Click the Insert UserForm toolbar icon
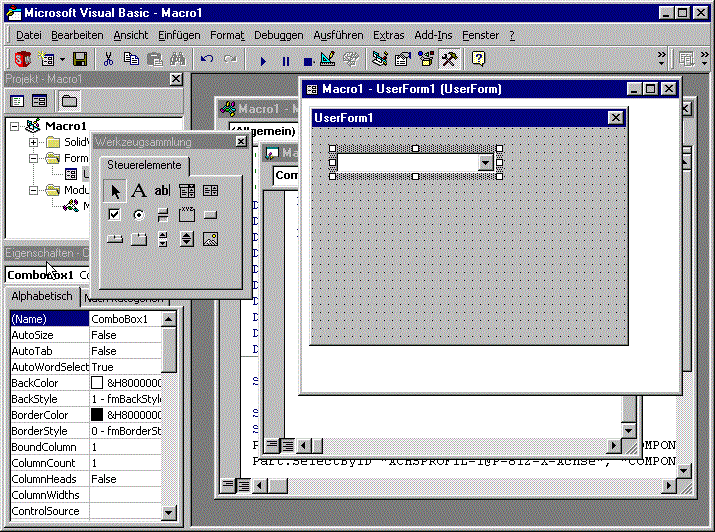Viewport: 715px width, 532px height. [x=47, y=59]
